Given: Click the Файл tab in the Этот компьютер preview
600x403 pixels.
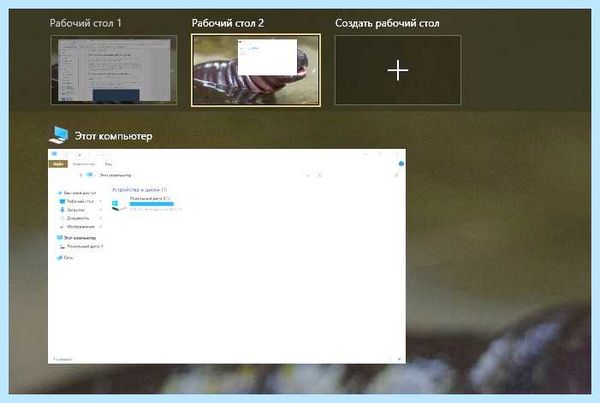Looking at the screenshot, I should pyautogui.click(x=58, y=164).
